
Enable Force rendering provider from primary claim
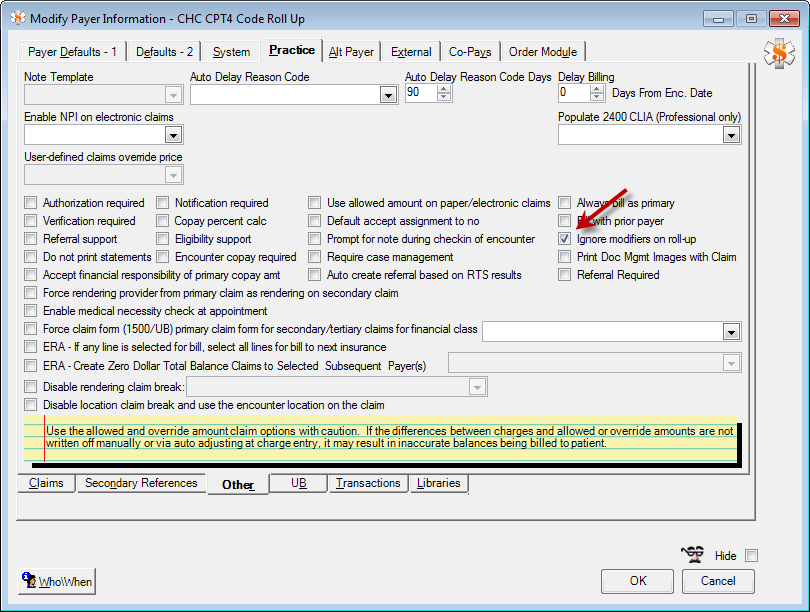click(31, 293)
